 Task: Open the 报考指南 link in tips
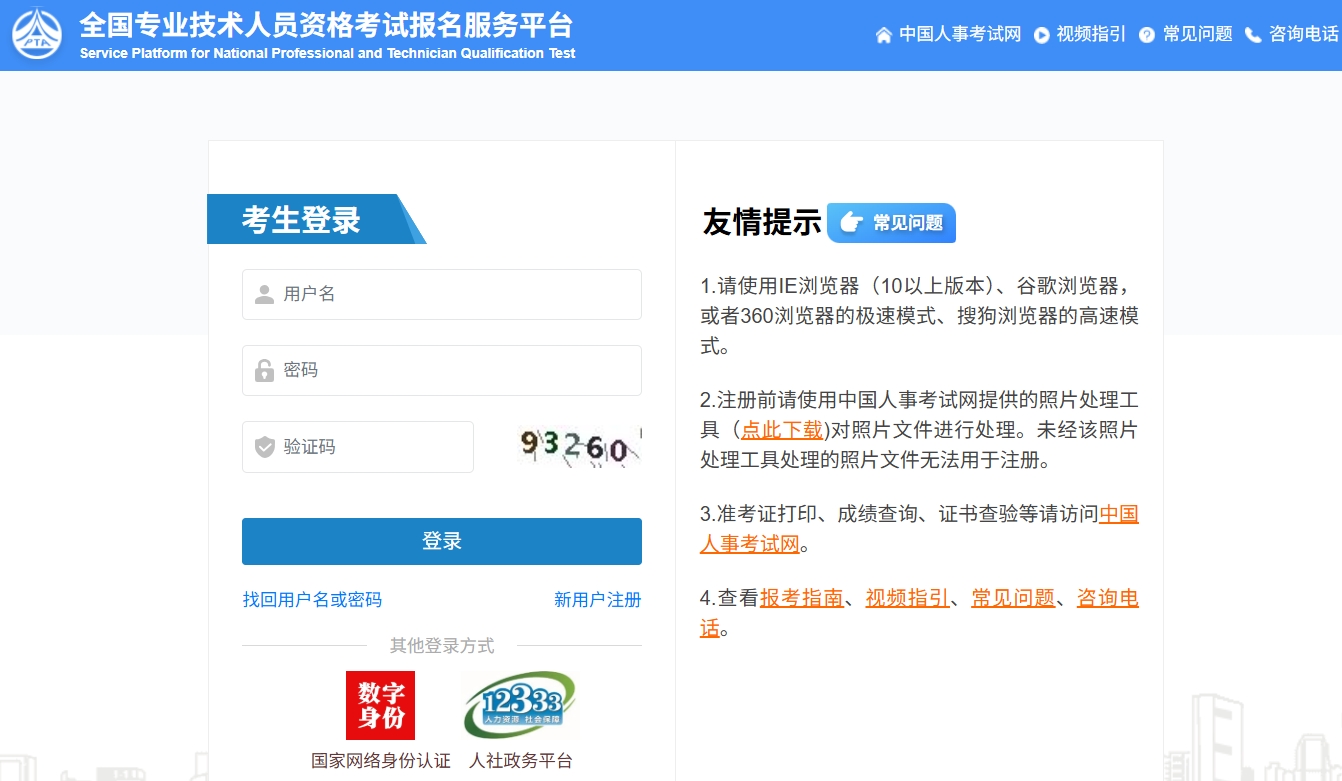801,598
